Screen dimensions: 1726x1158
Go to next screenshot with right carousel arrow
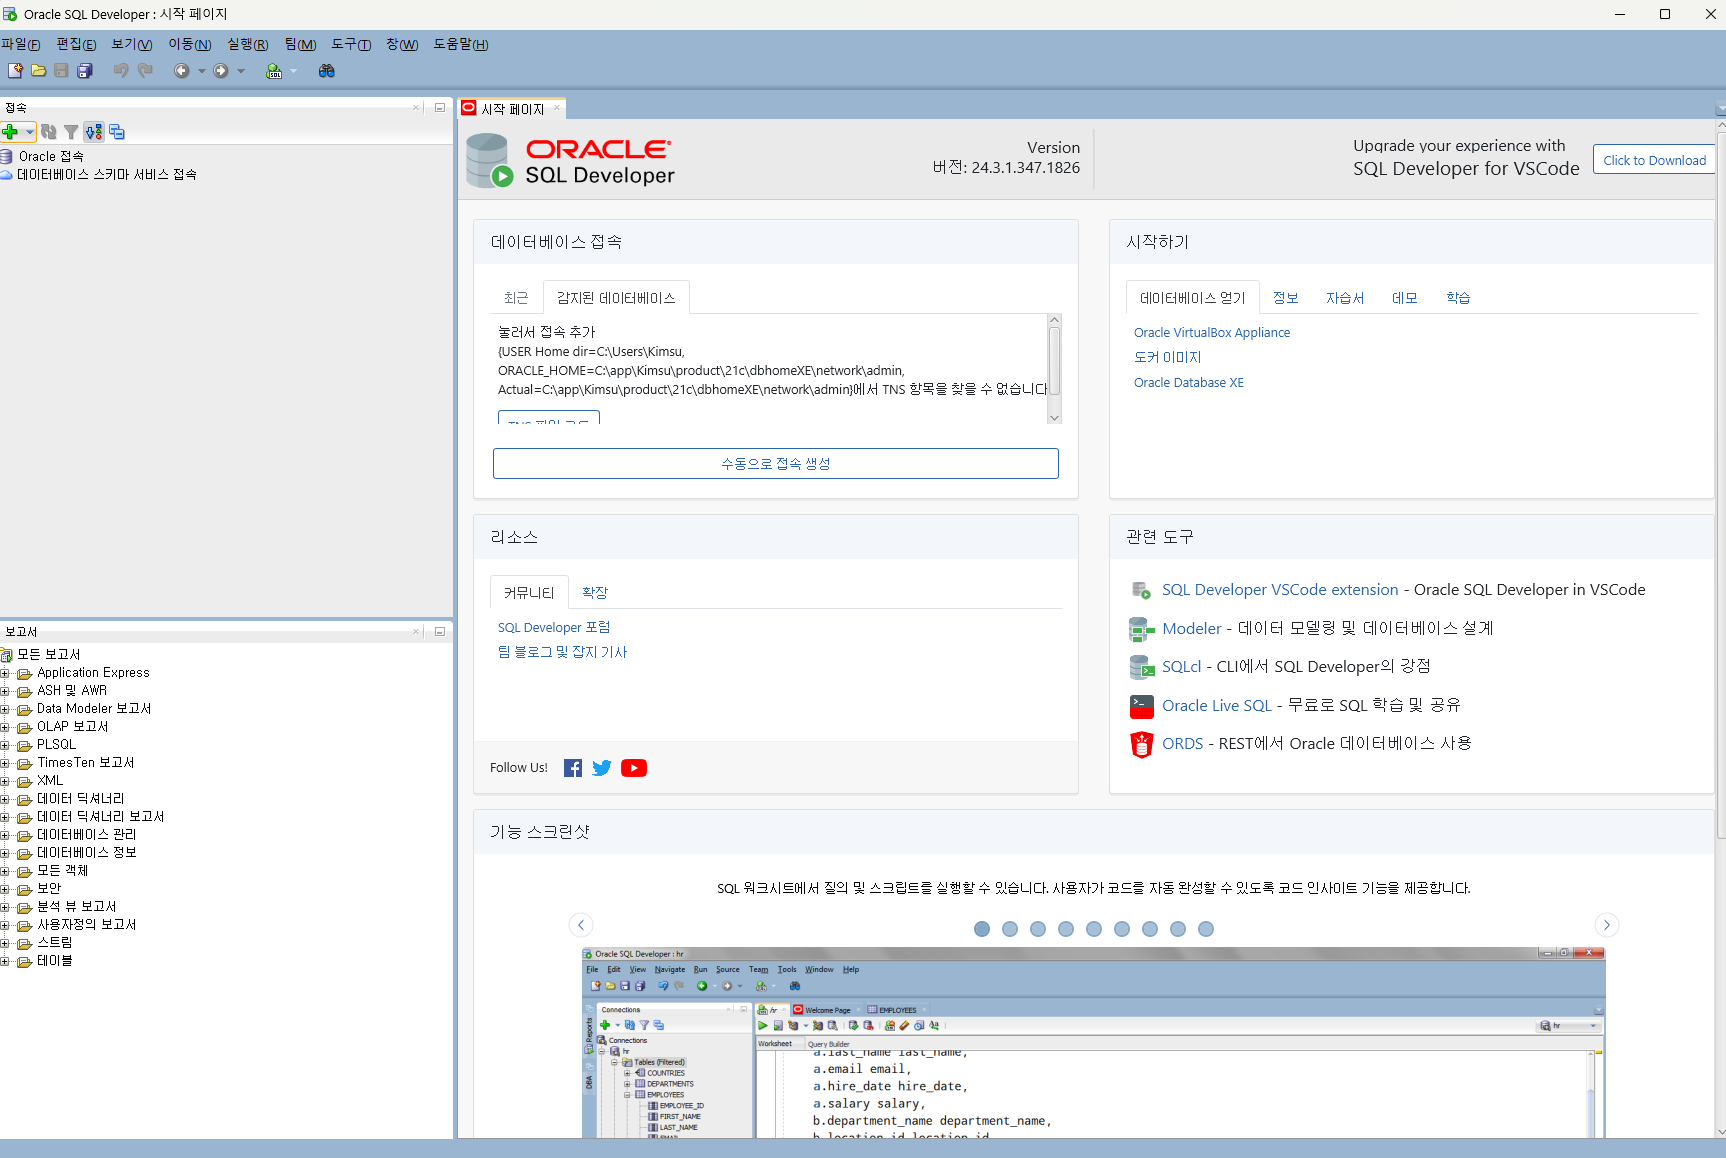[1607, 926]
